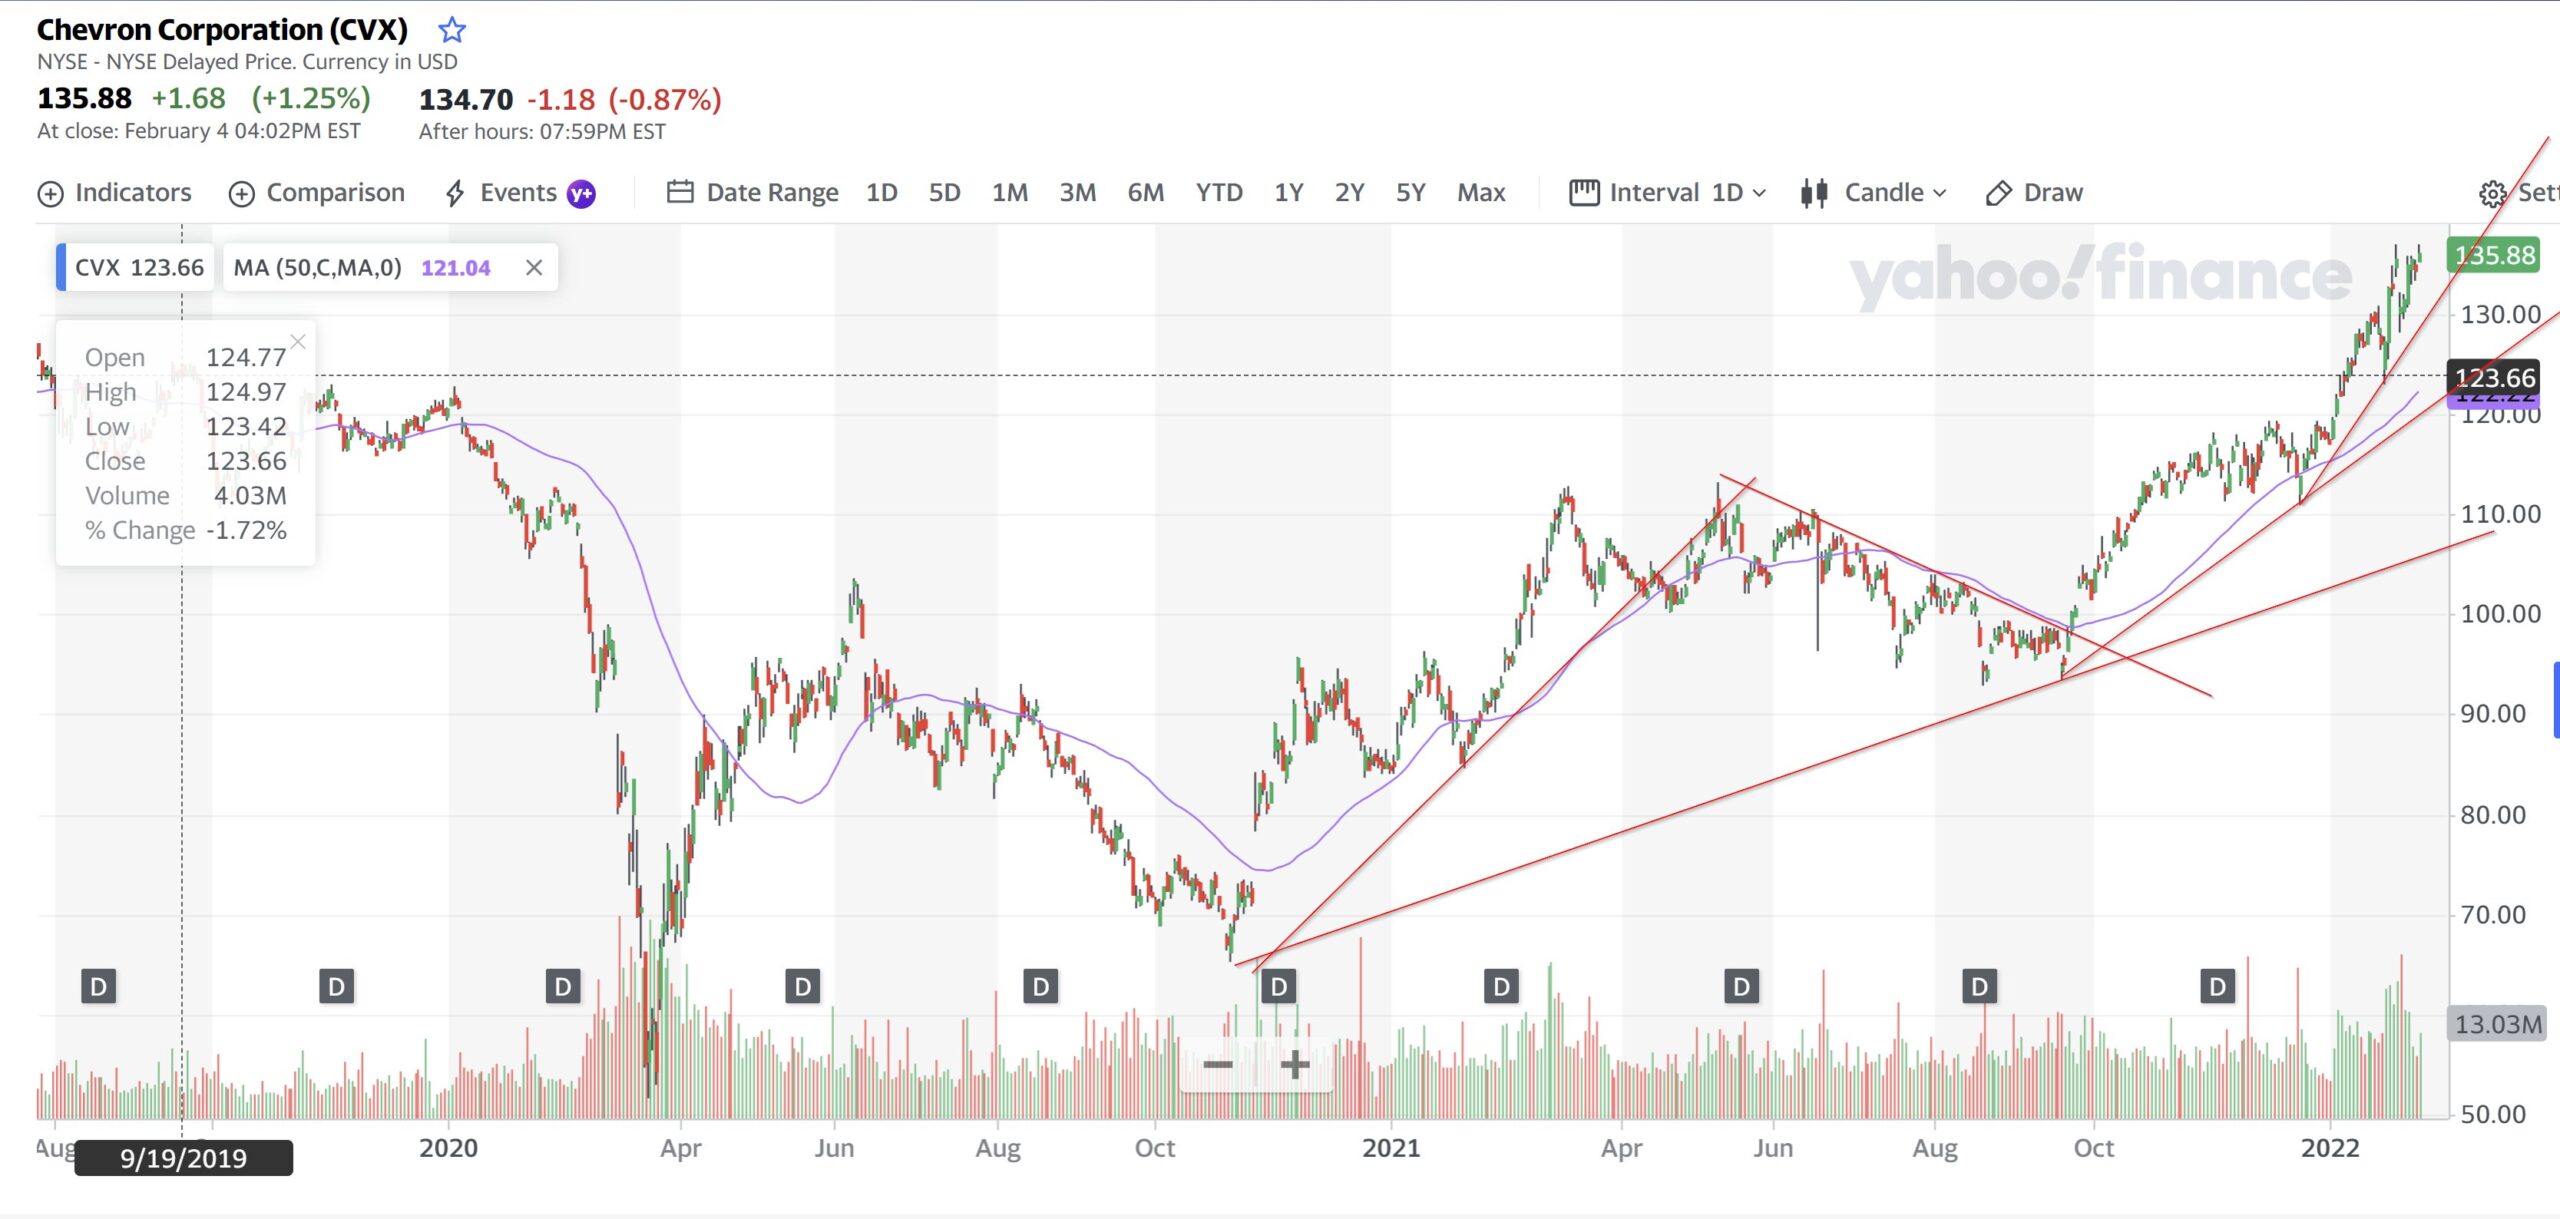Zoom in the chart with plus

tap(1295, 1065)
